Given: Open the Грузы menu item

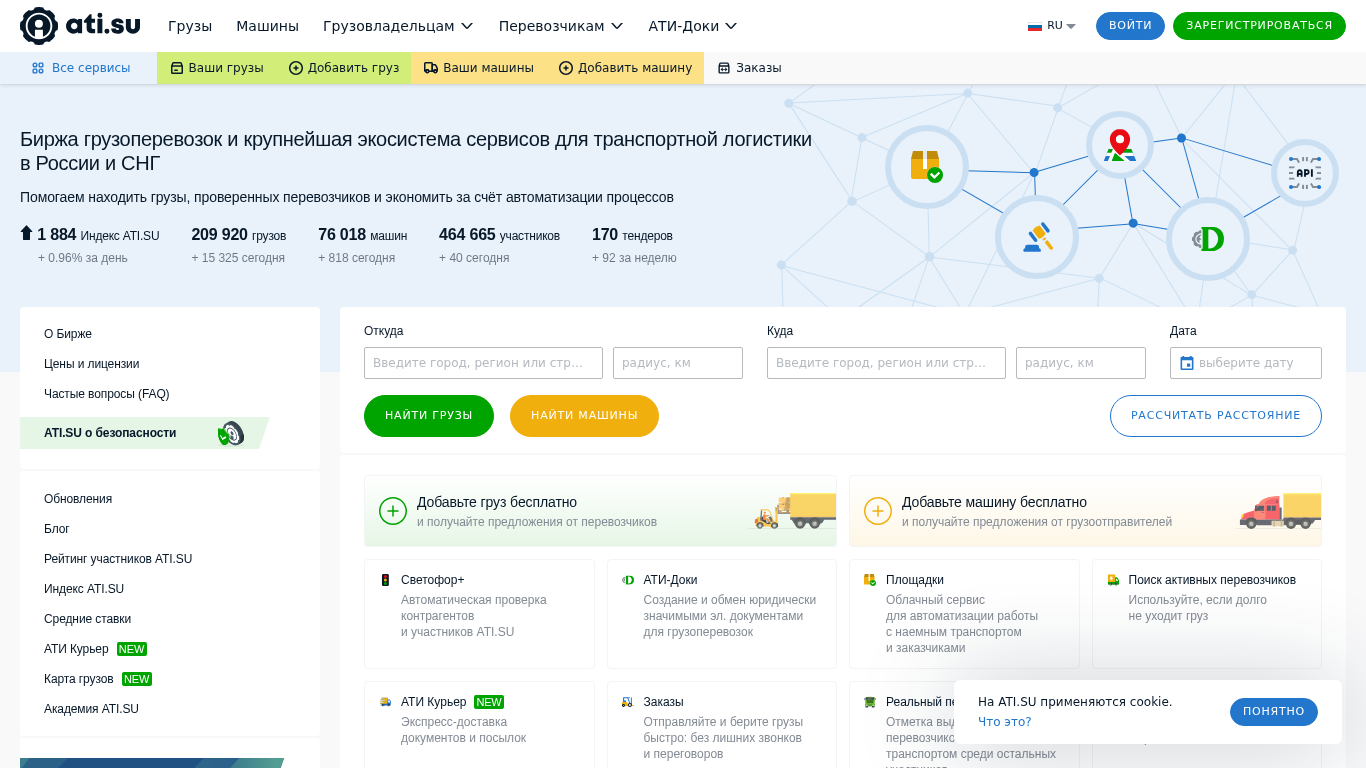Looking at the screenshot, I should coord(190,26).
